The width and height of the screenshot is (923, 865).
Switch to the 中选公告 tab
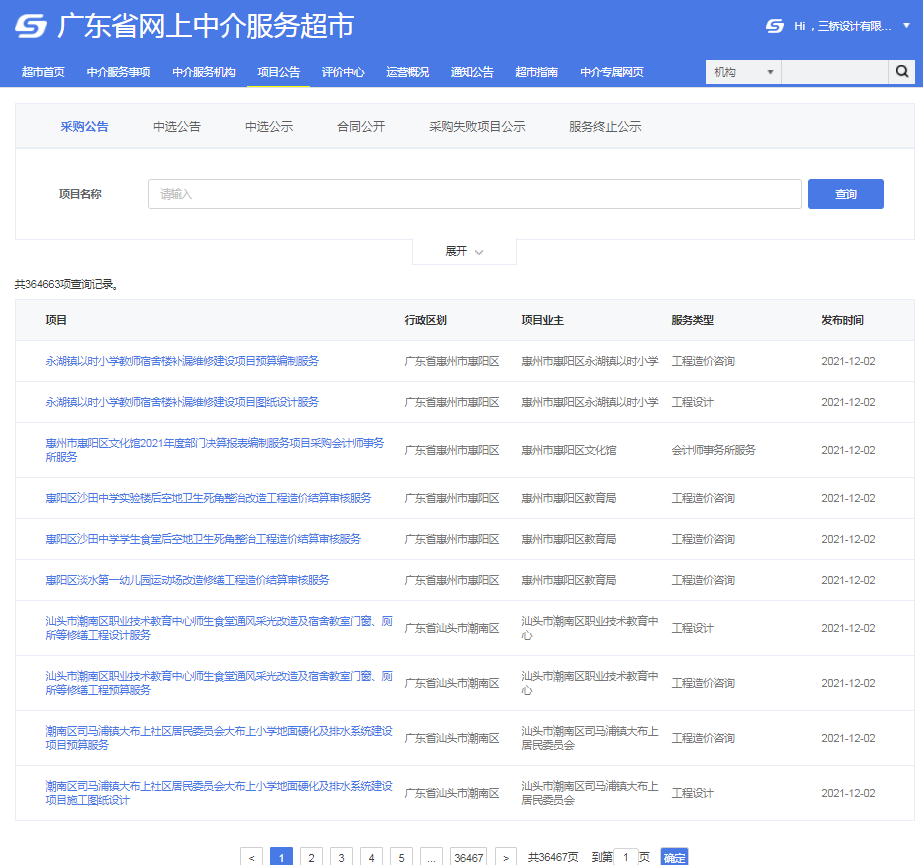[x=177, y=127]
